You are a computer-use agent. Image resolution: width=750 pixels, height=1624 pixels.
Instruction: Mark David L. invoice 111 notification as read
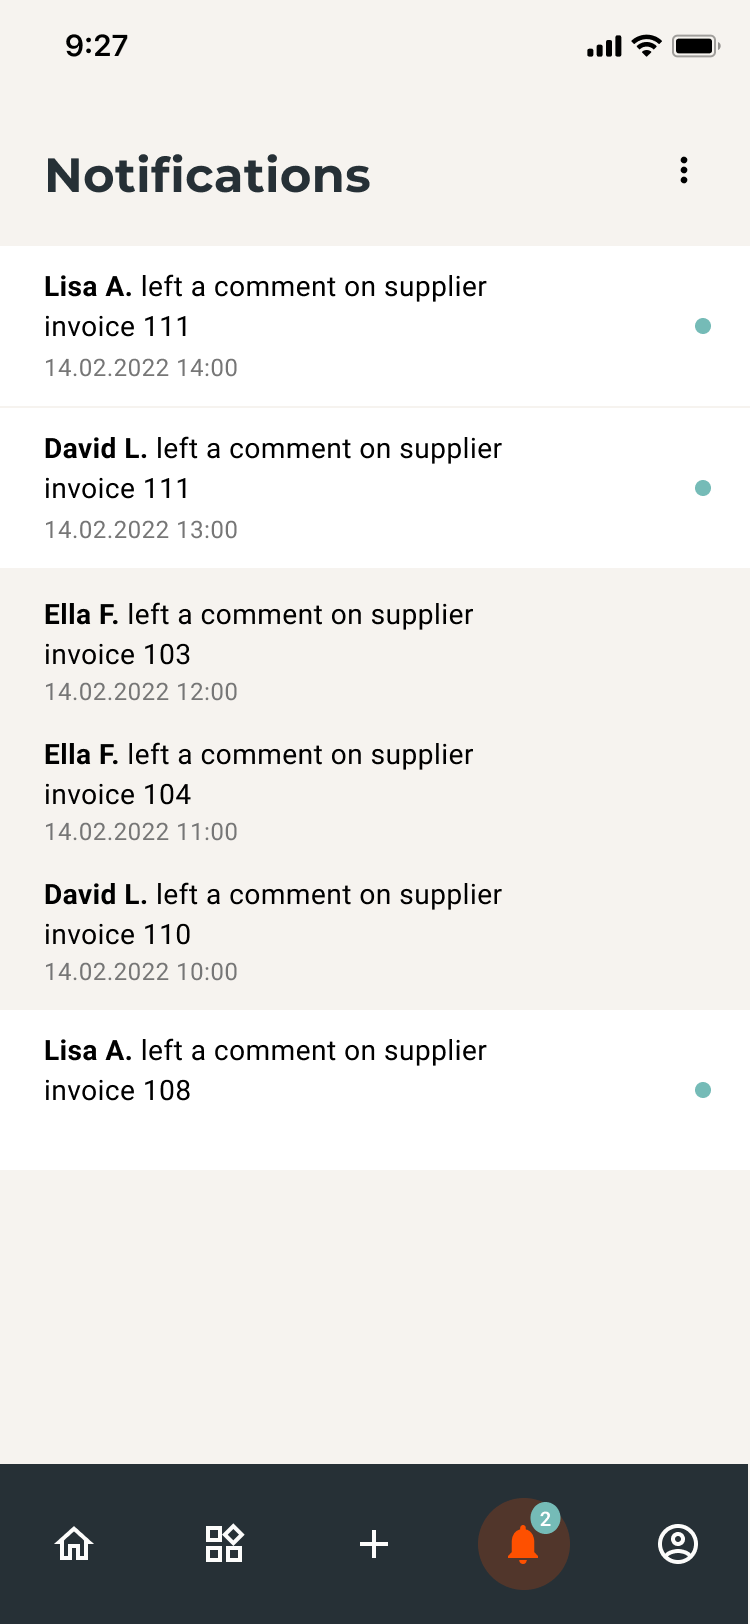tap(703, 488)
